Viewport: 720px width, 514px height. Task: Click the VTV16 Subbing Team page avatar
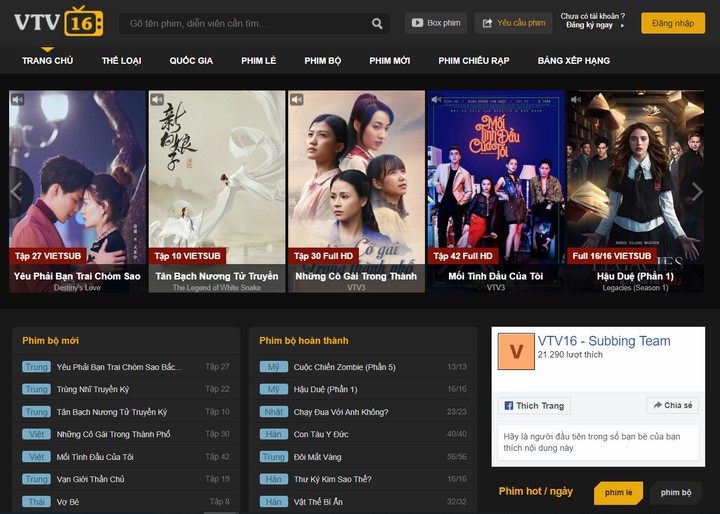[516, 351]
